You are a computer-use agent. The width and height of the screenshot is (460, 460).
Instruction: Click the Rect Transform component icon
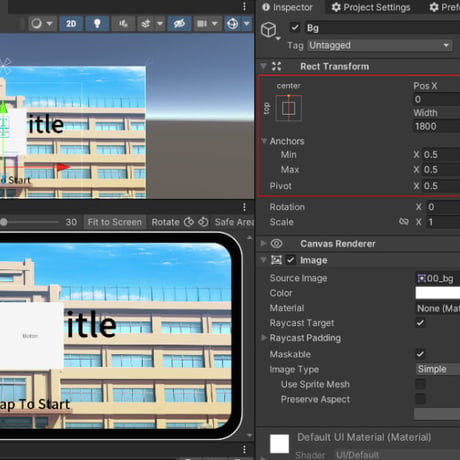[276, 66]
